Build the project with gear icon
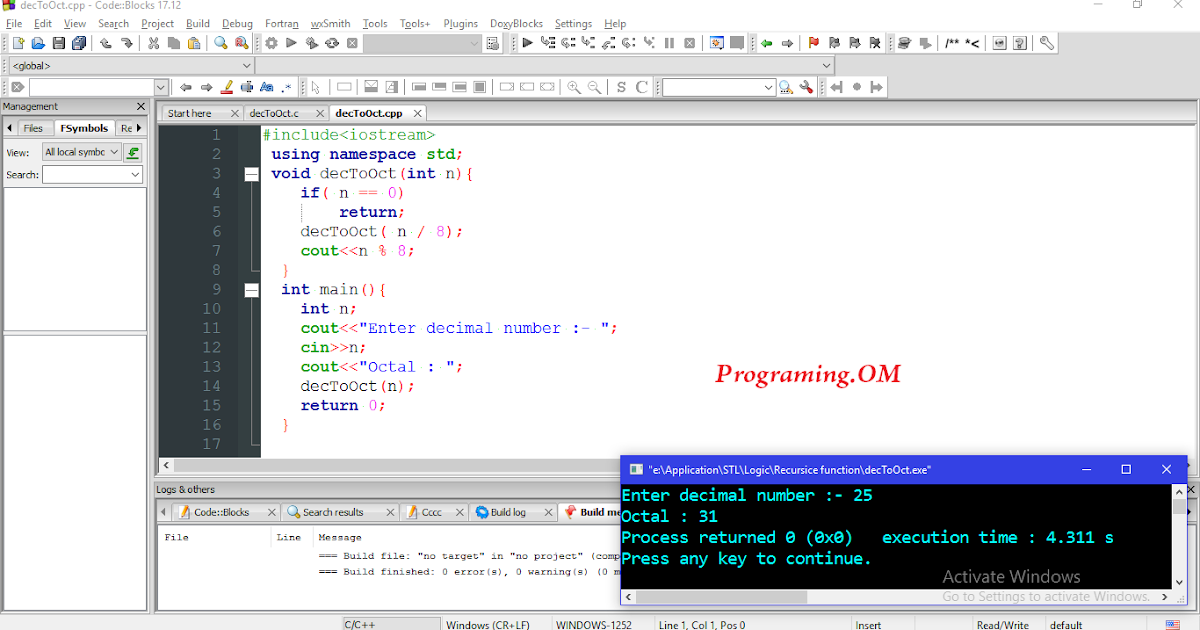 pyautogui.click(x=271, y=43)
